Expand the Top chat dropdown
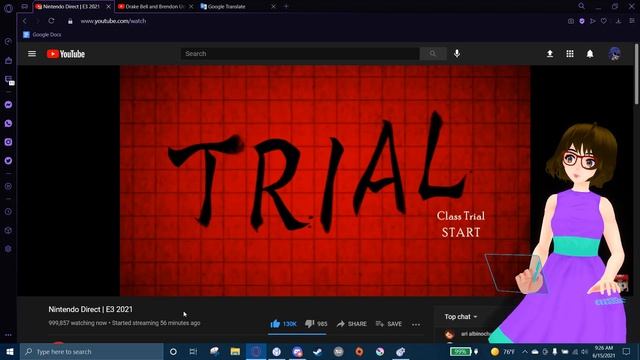Image resolution: width=640 pixels, height=360 pixels. (x=461, y=317)
